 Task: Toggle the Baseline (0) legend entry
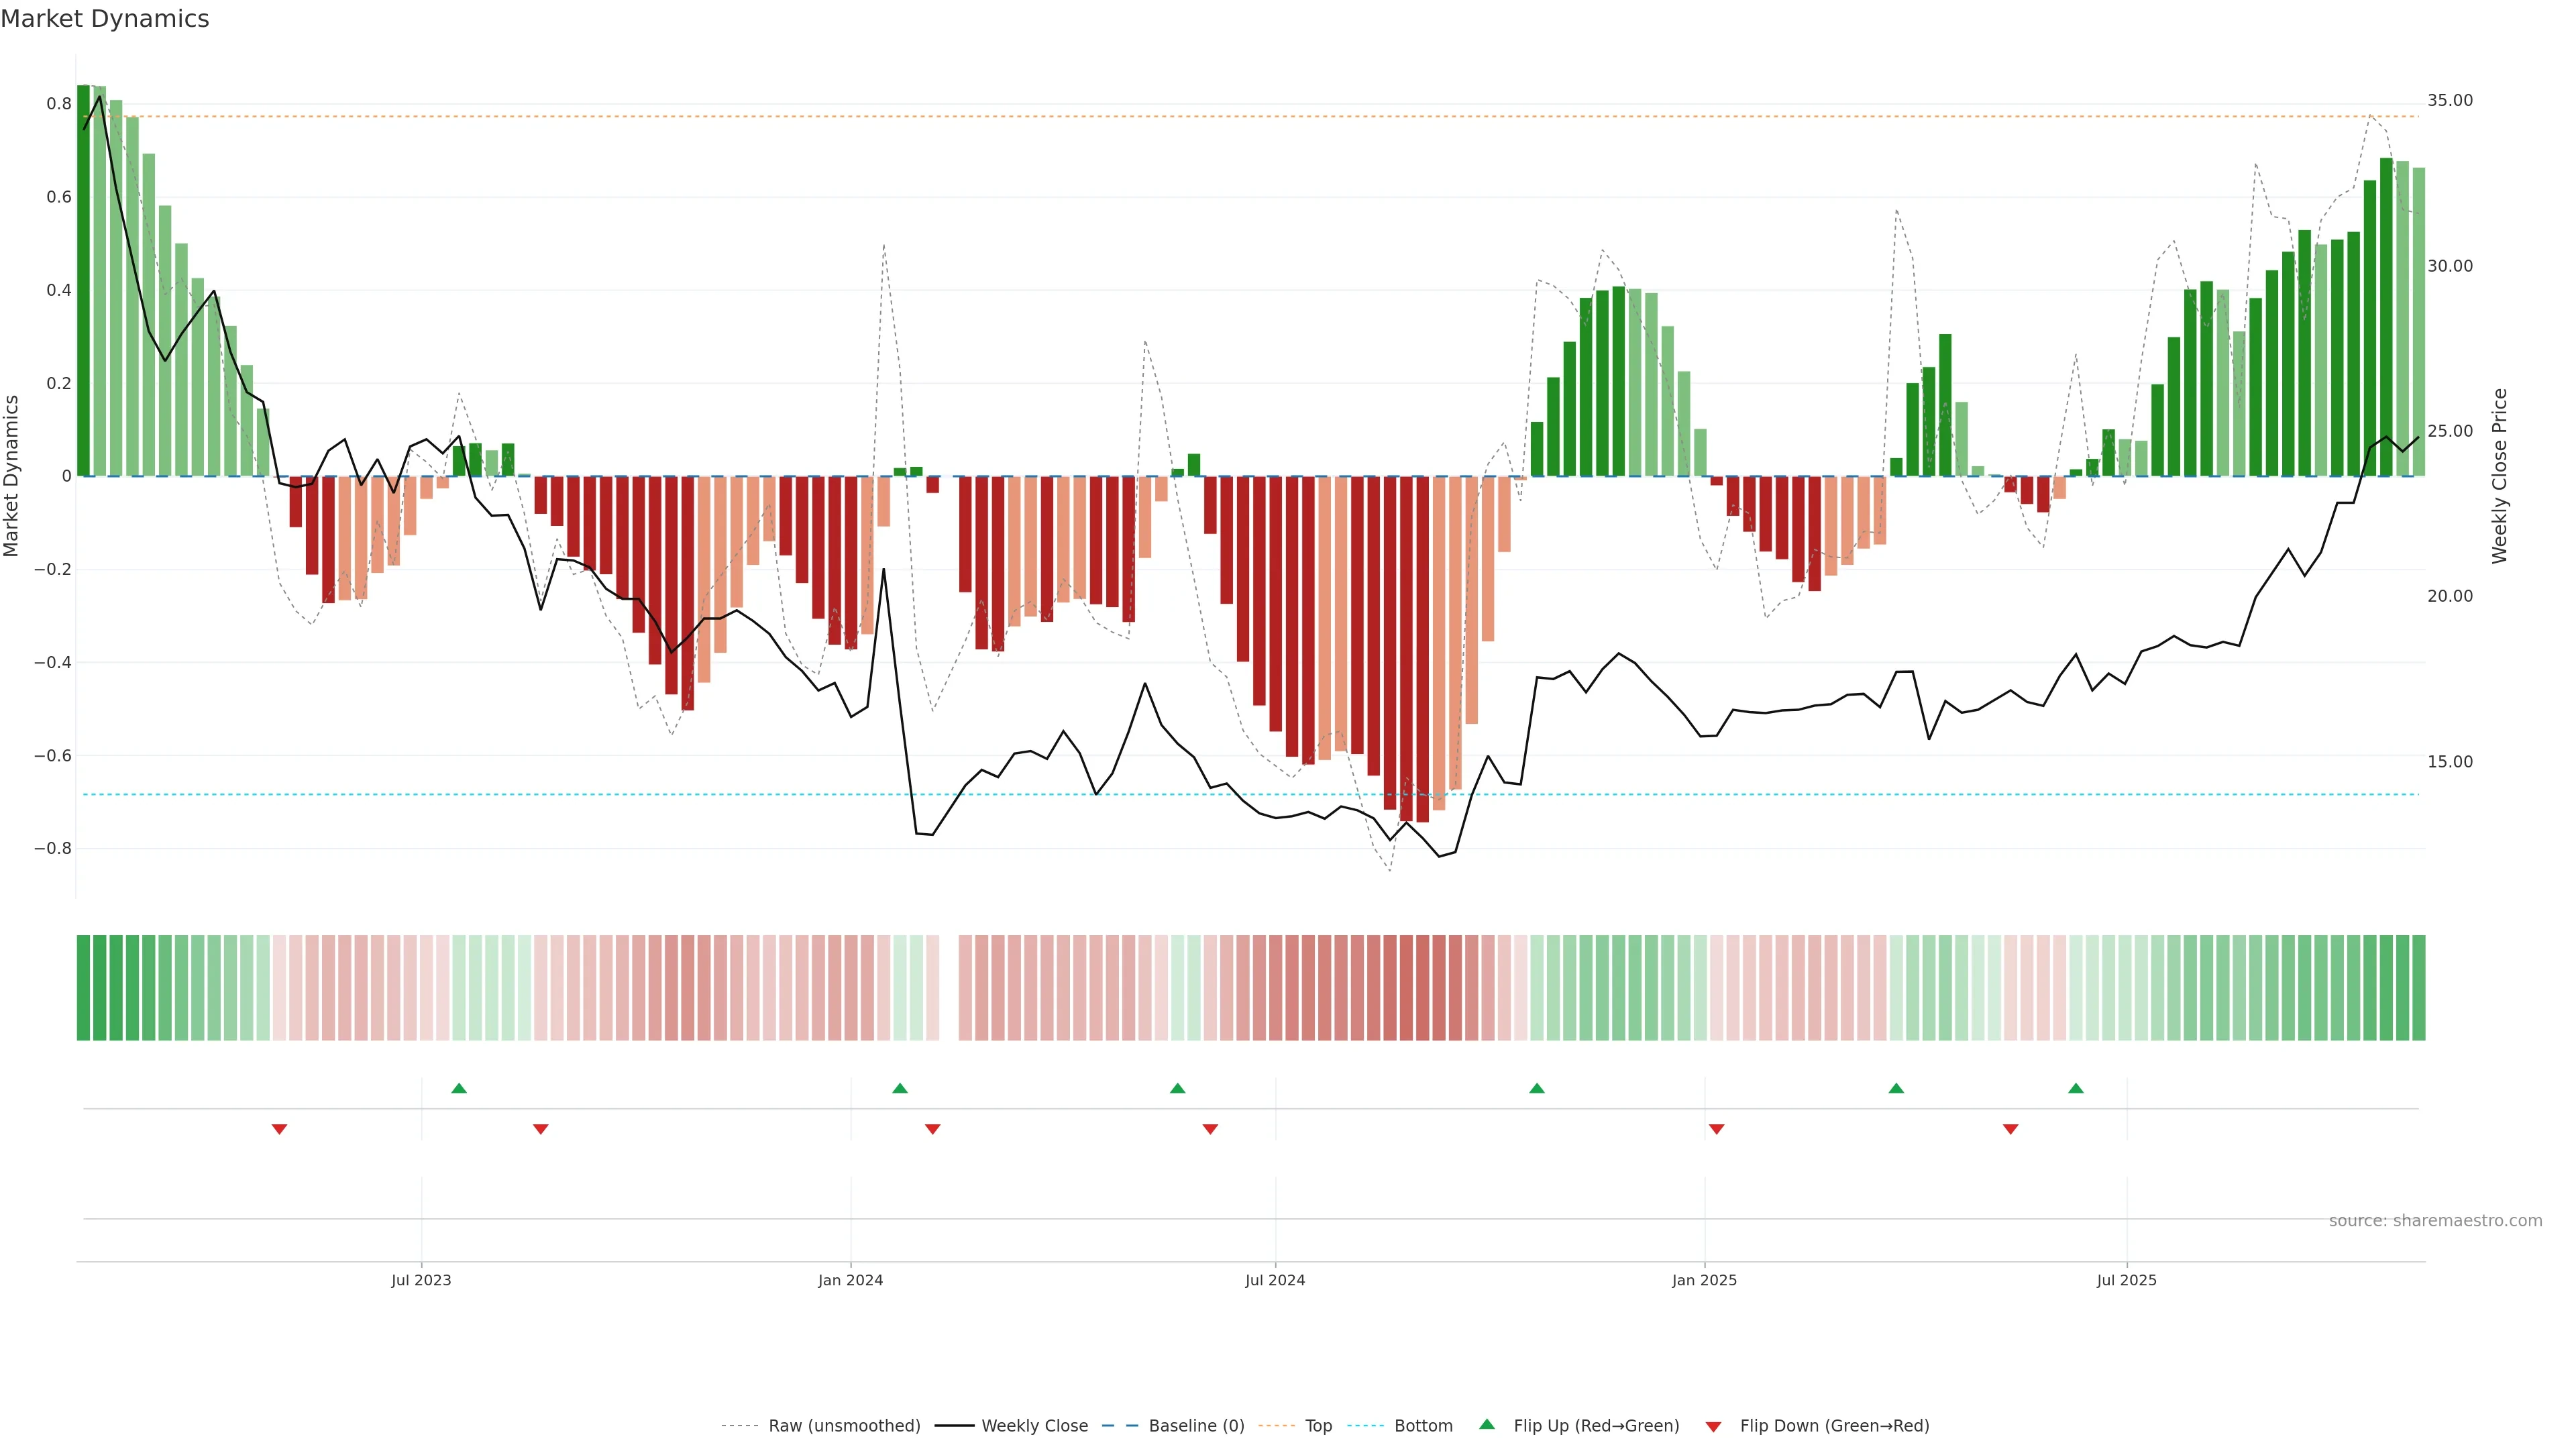point(1196,1426)
